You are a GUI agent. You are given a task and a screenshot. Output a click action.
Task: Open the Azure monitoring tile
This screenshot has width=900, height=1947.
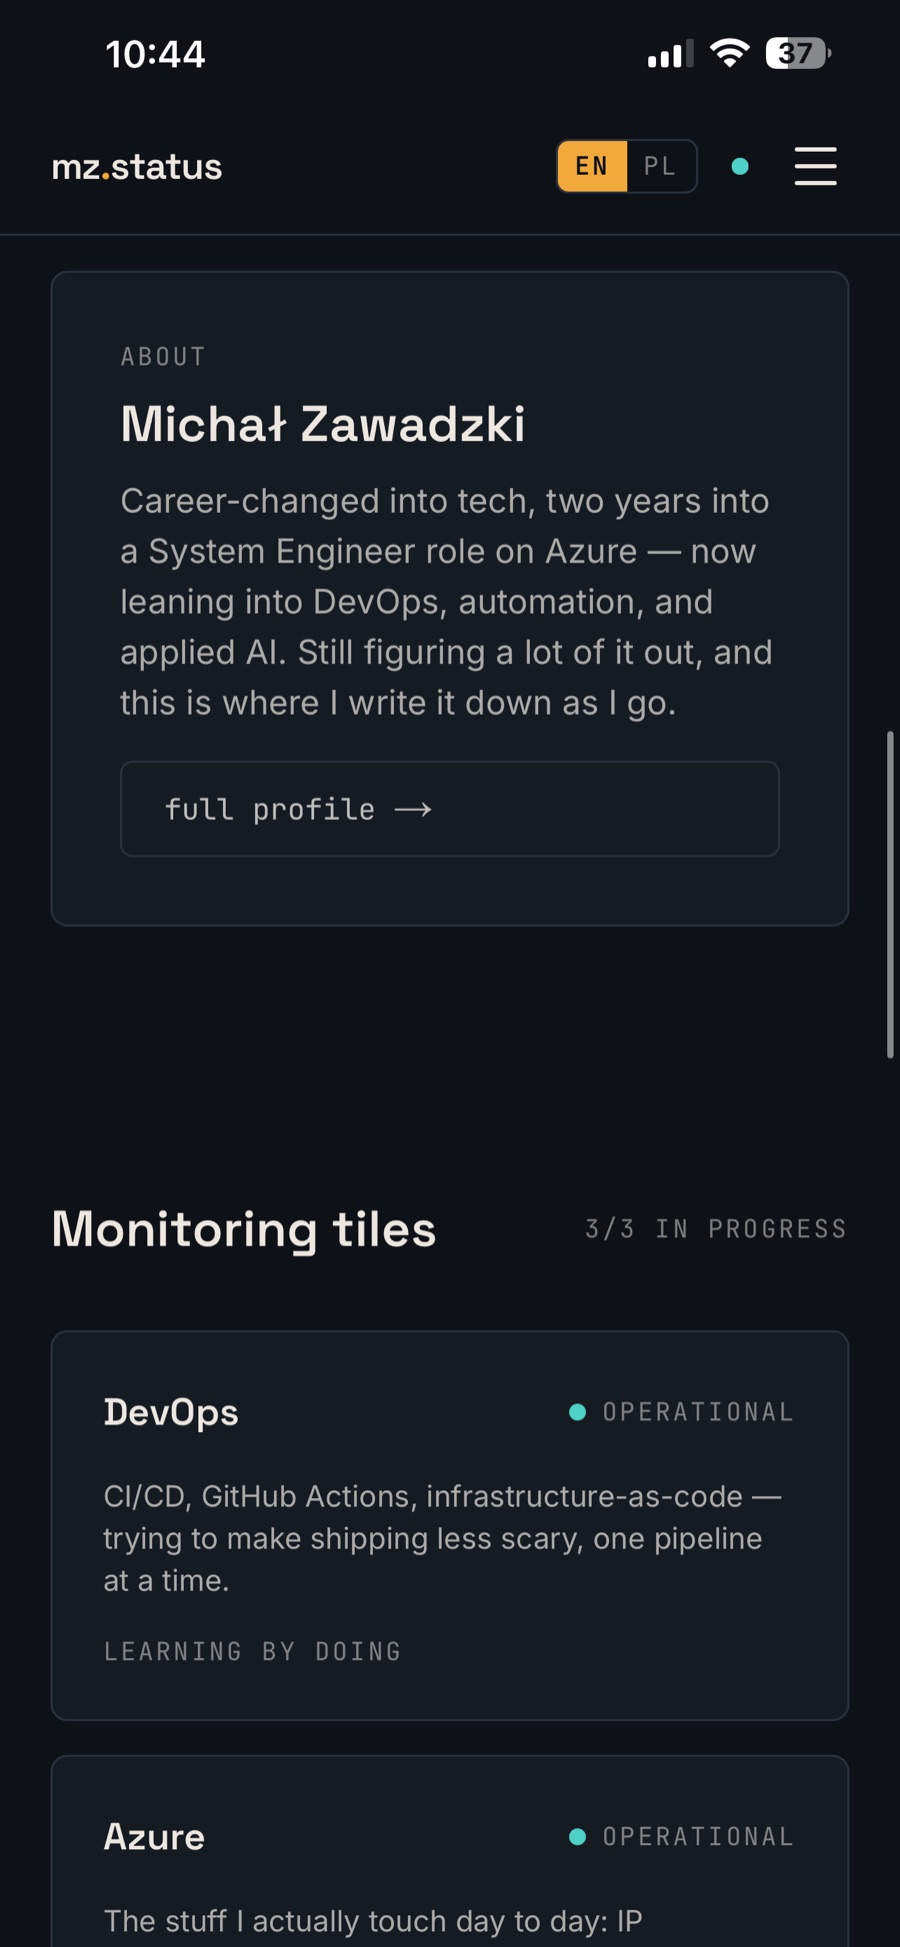[450, 1852]
